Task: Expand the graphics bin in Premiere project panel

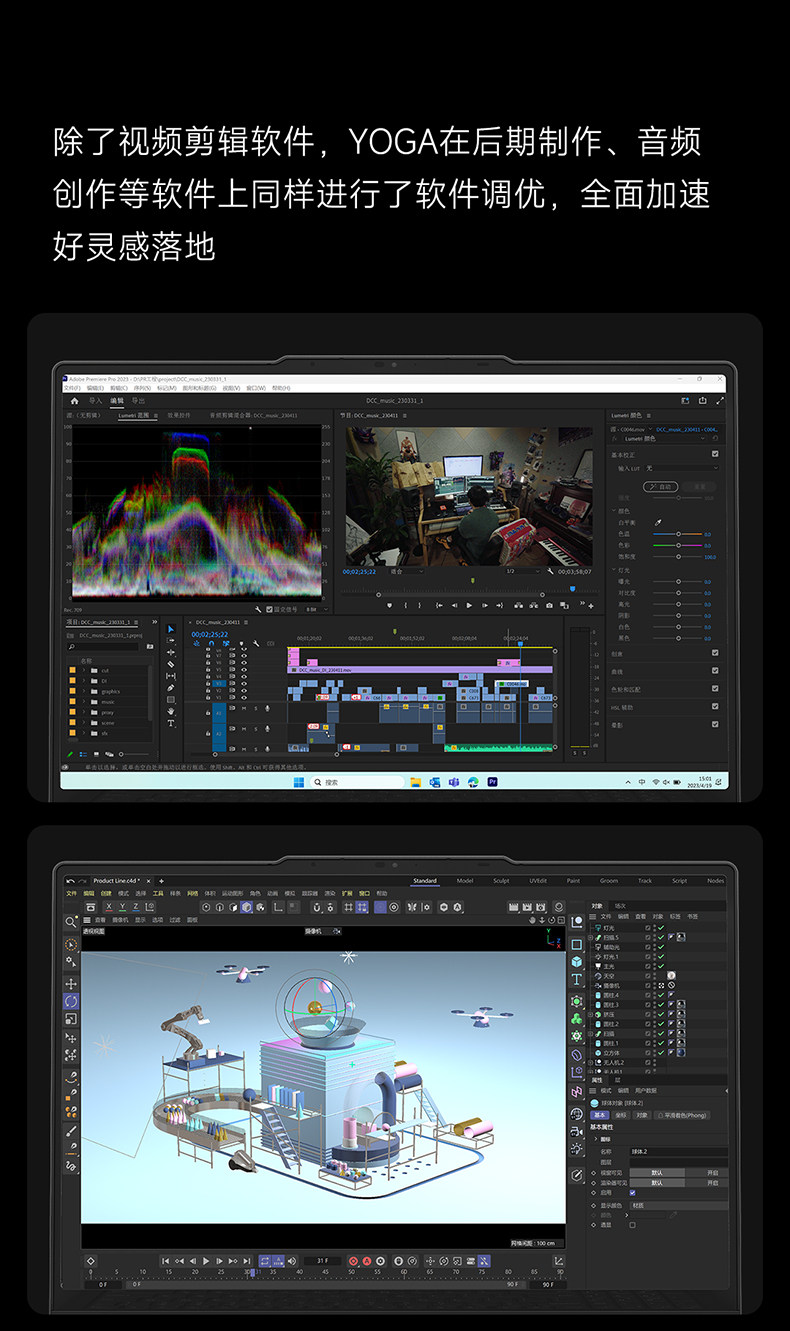Action: tap(83, 691)
